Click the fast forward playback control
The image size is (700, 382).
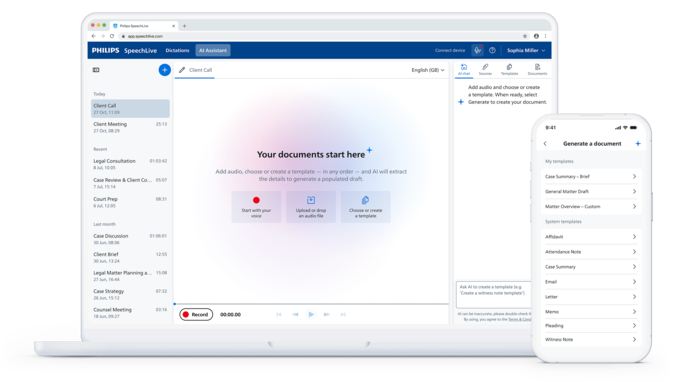327,315
